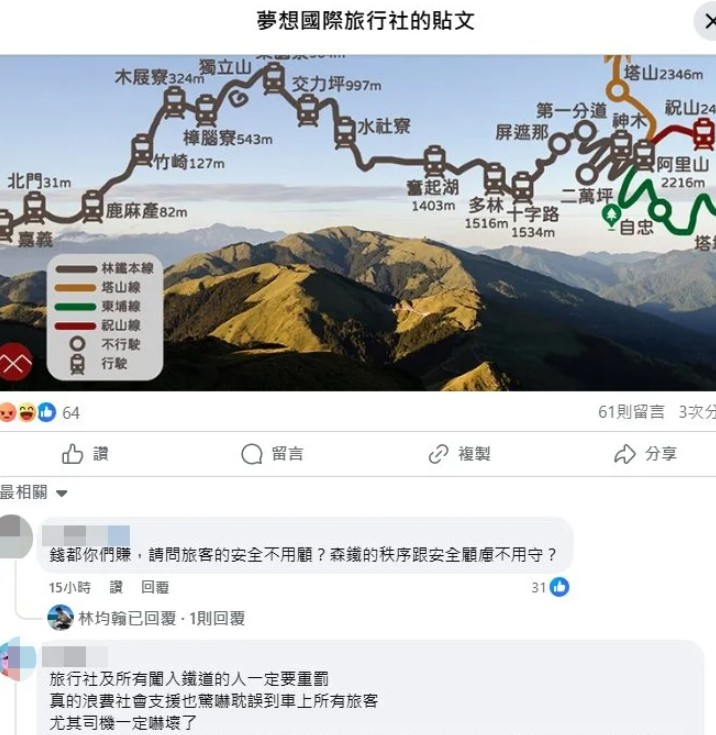Click the 64 reactions count
716x735 pixels.
[71, 413]
